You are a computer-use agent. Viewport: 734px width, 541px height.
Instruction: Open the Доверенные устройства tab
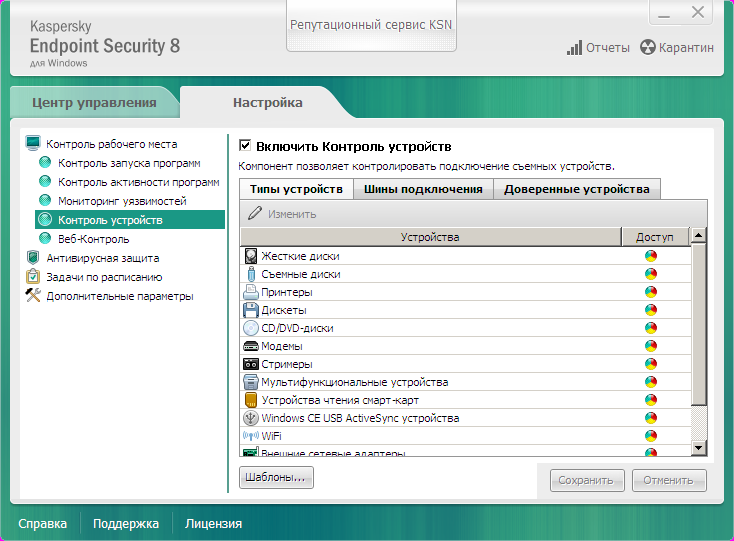tap(577, 189)
